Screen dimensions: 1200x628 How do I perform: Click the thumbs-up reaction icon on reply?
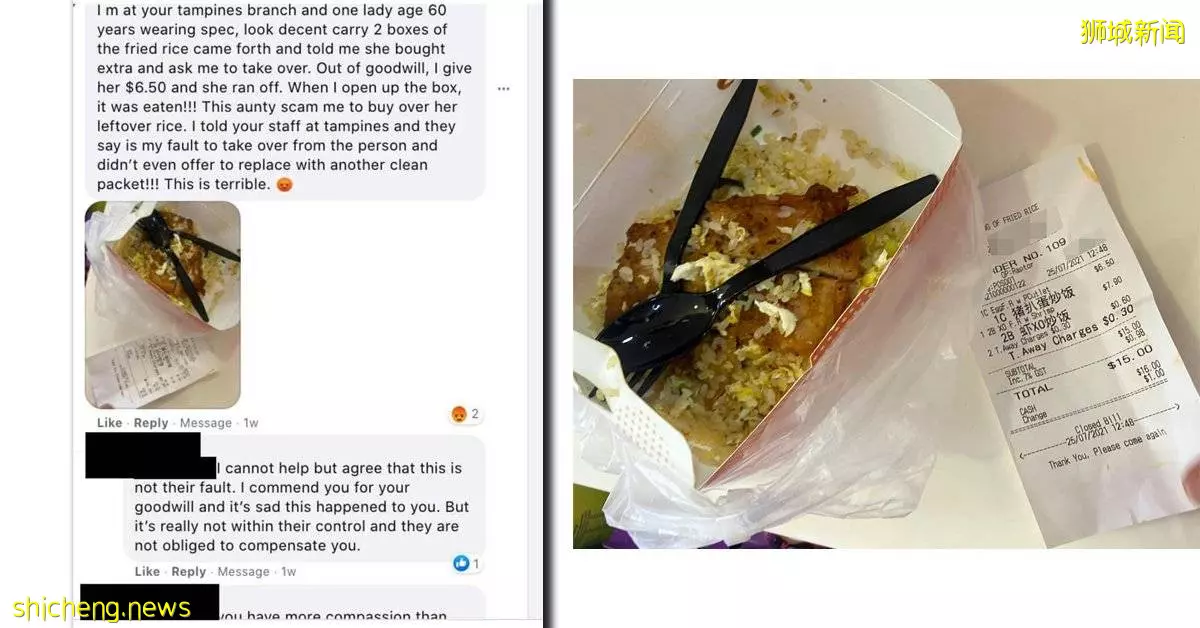[461, 564]
